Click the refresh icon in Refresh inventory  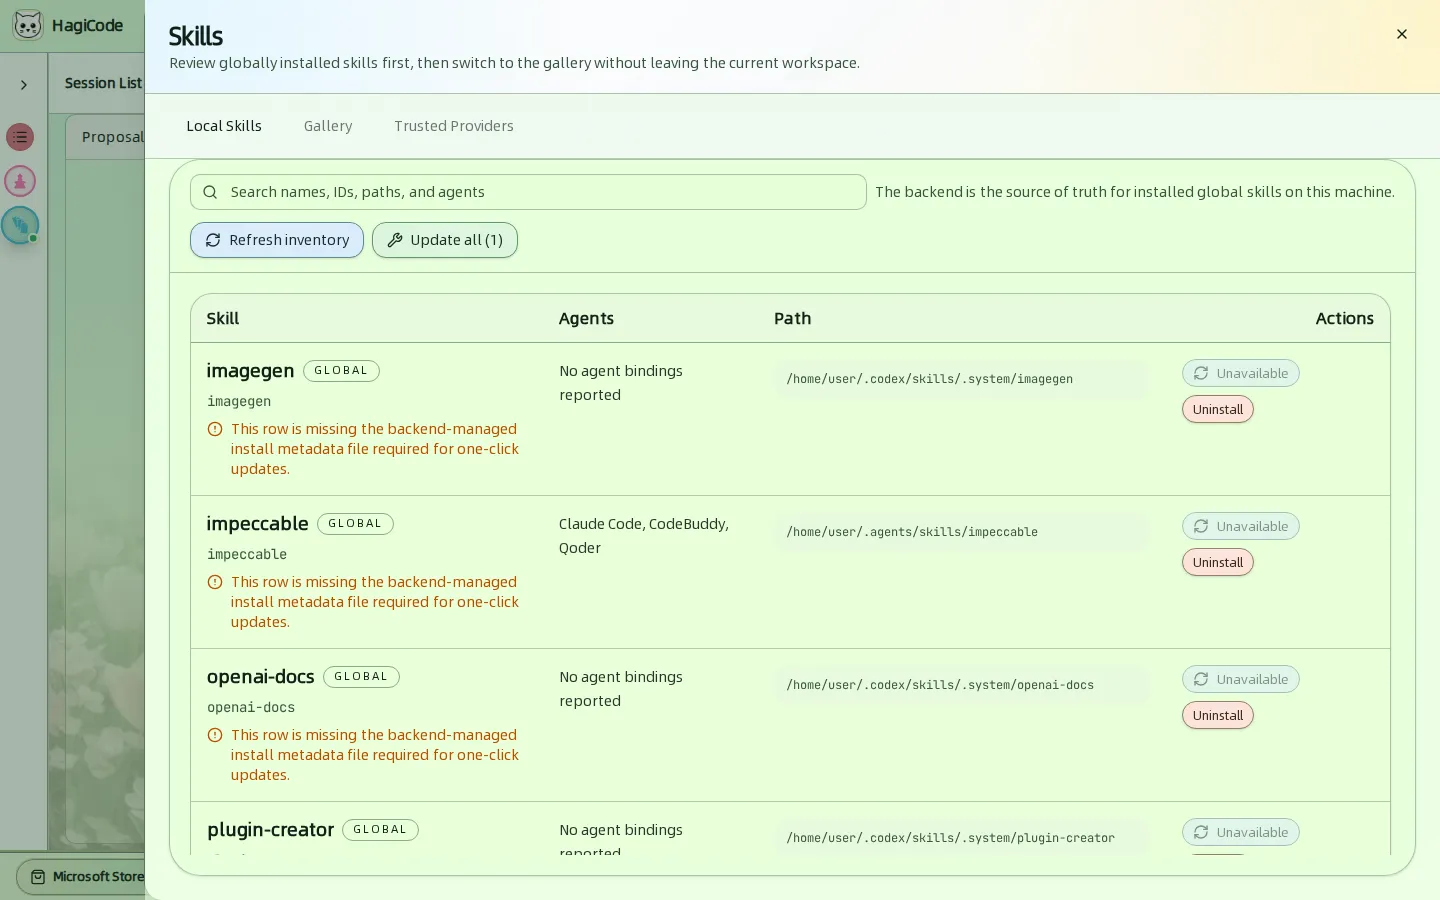coord(213,240)
